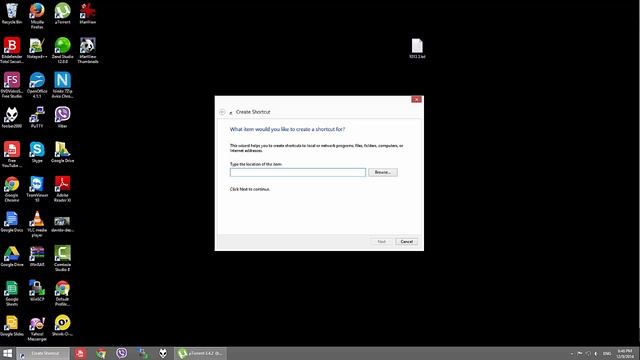Switch to the uTorrent taskbar window
The height and width of the screenshot is (360, 640).
point(200,353)
